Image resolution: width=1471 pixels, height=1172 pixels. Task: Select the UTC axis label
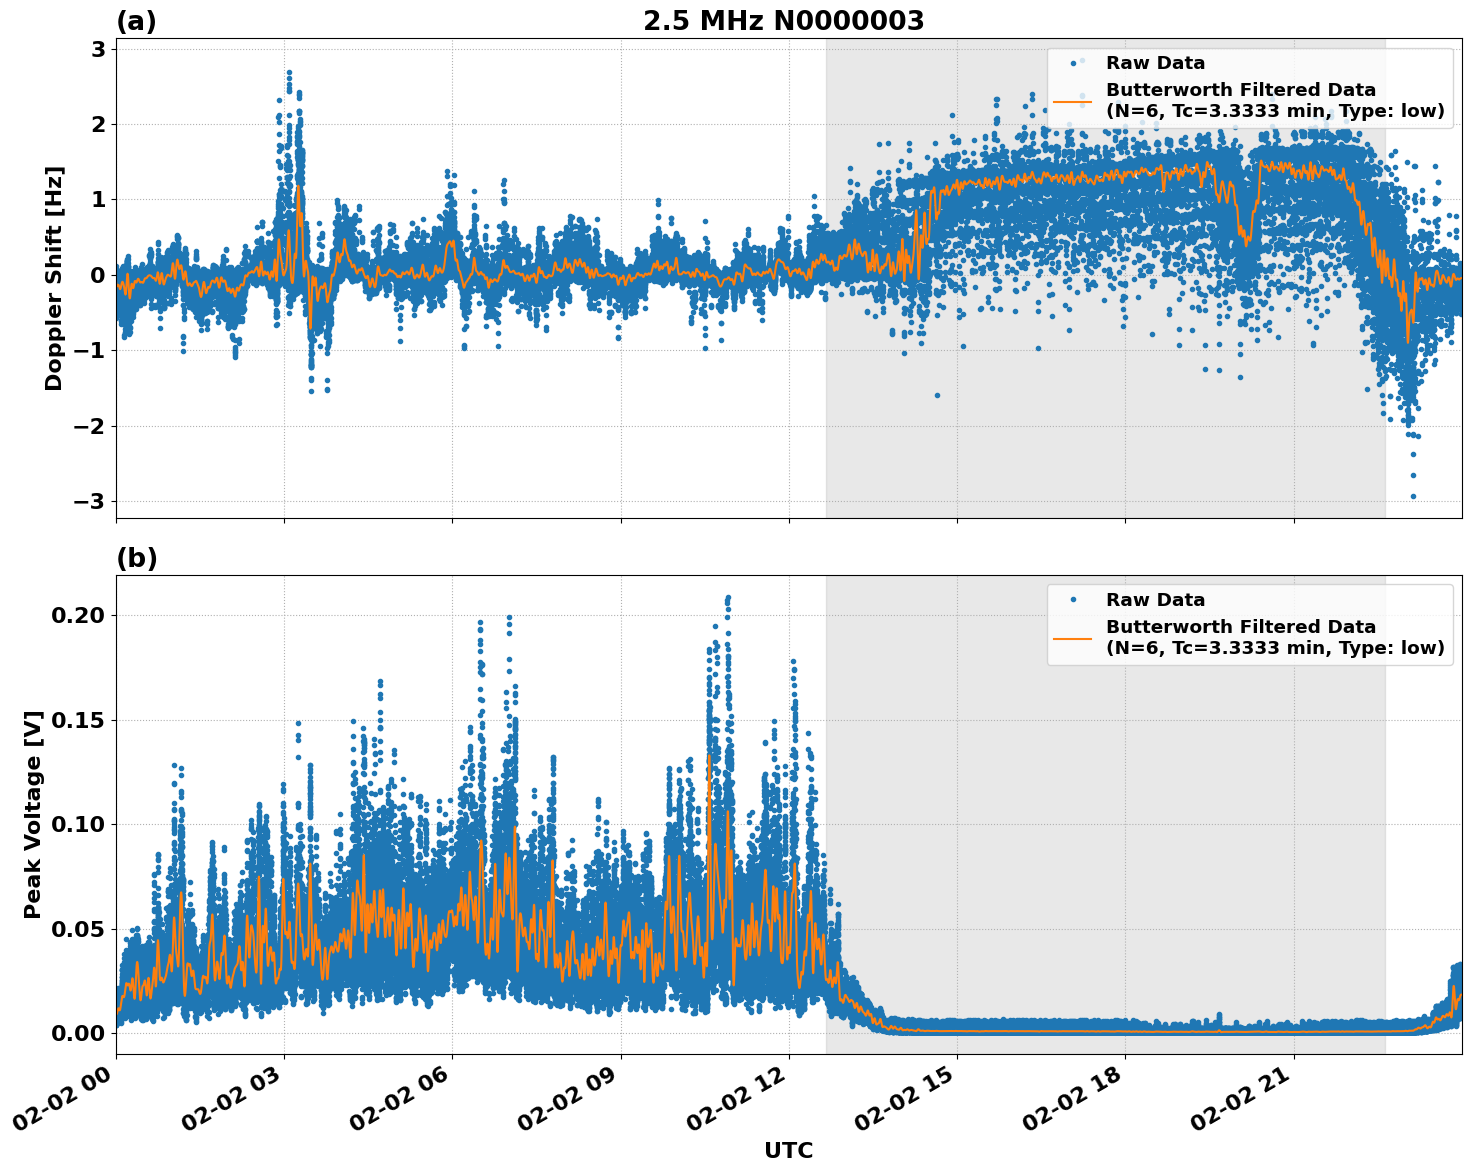coord(789,1150)
